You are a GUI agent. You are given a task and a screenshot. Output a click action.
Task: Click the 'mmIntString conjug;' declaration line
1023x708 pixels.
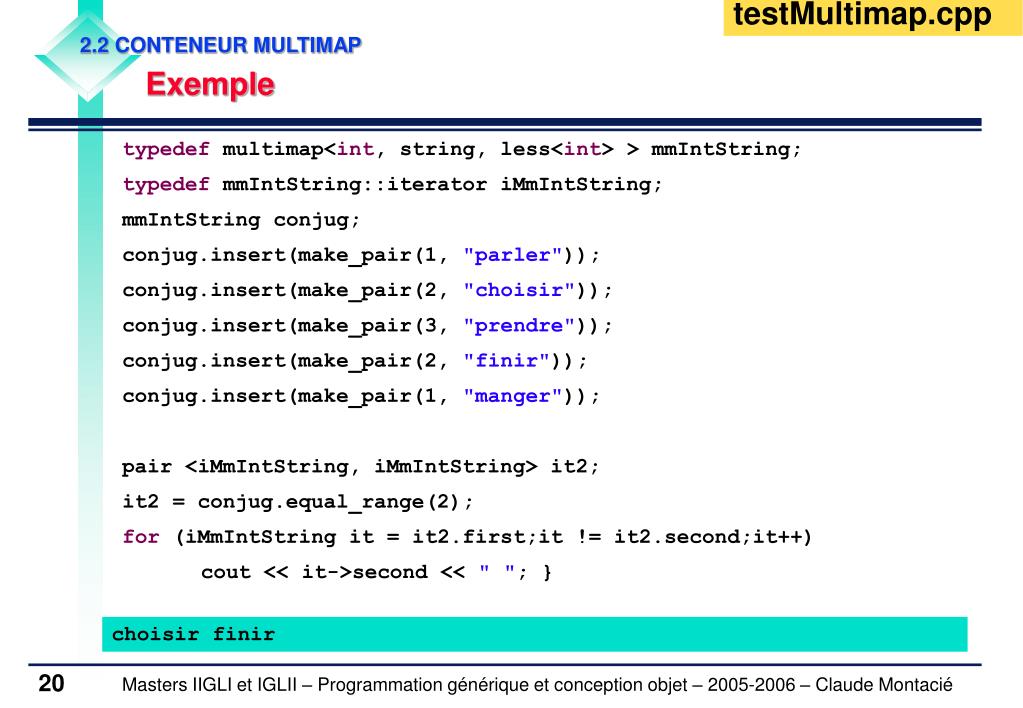pos(241,220)
